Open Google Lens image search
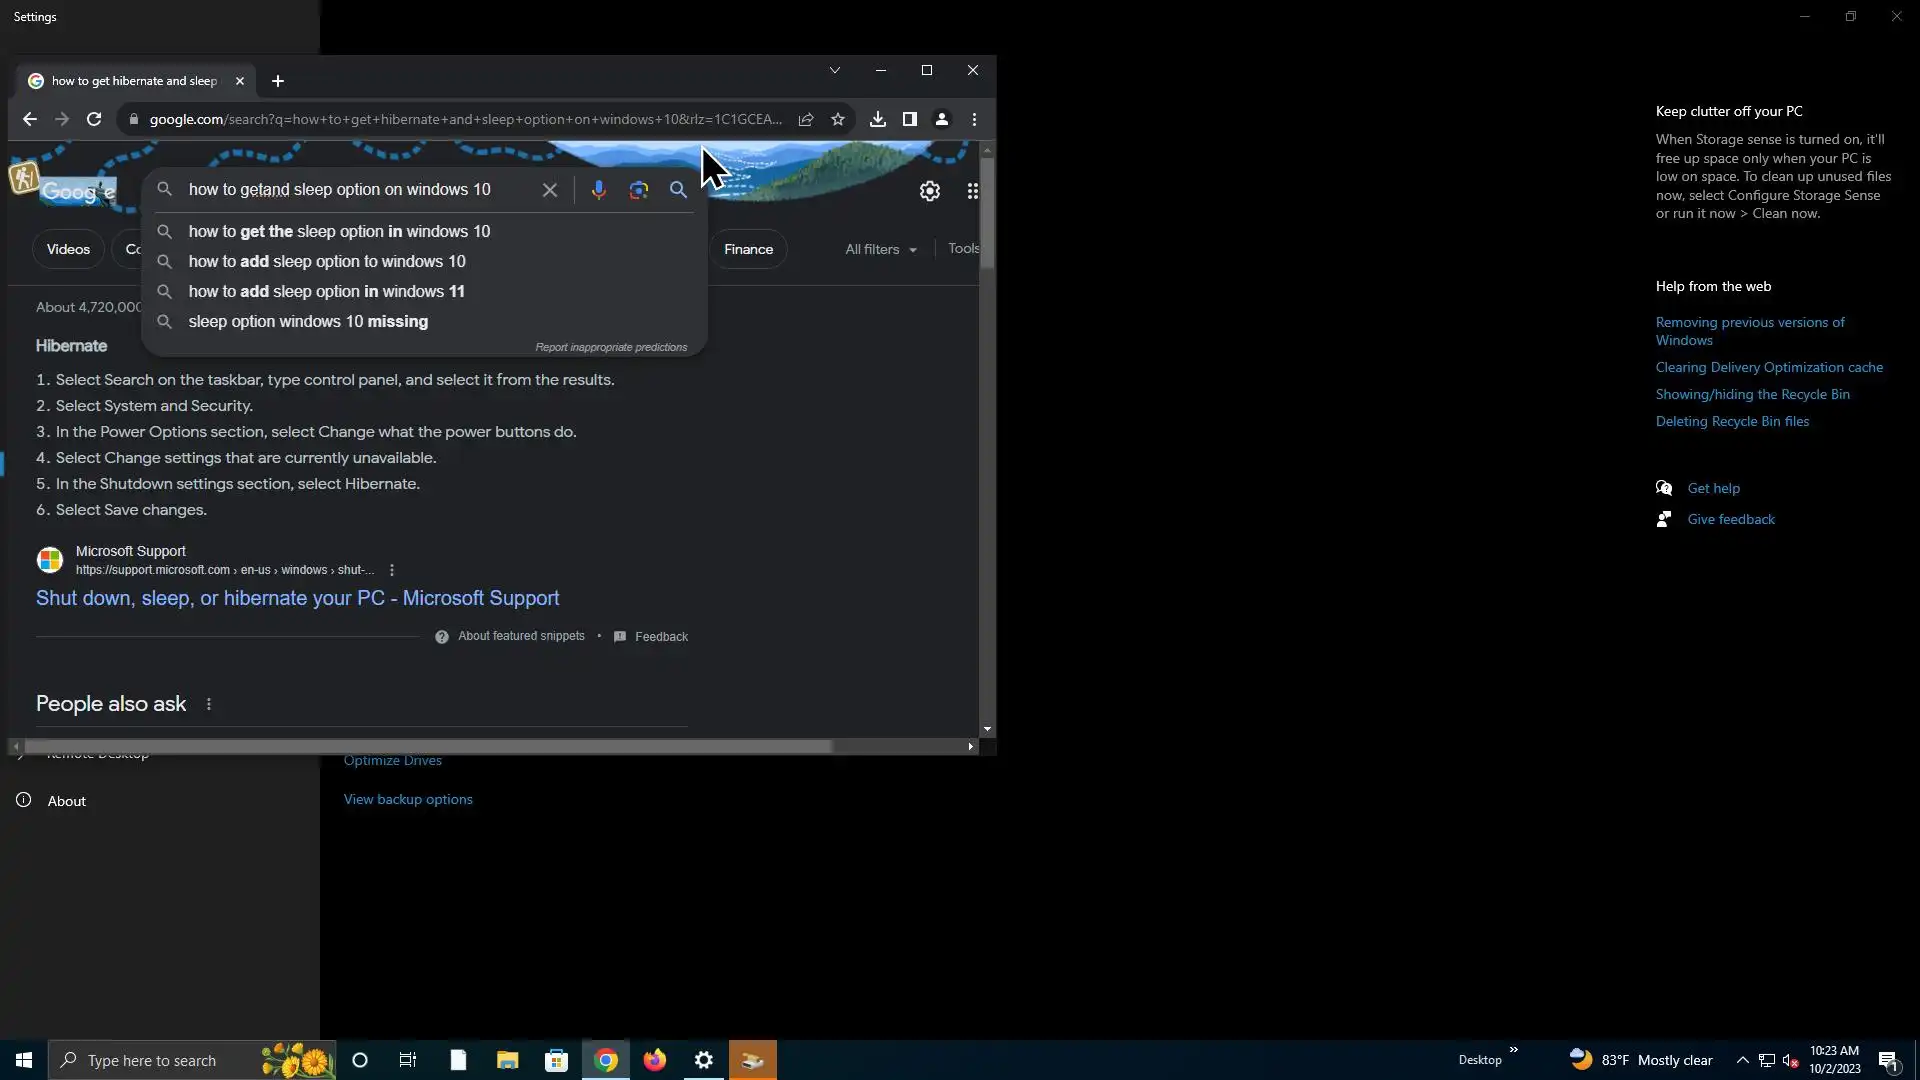1920x1080 pixels. click(638, 190)
